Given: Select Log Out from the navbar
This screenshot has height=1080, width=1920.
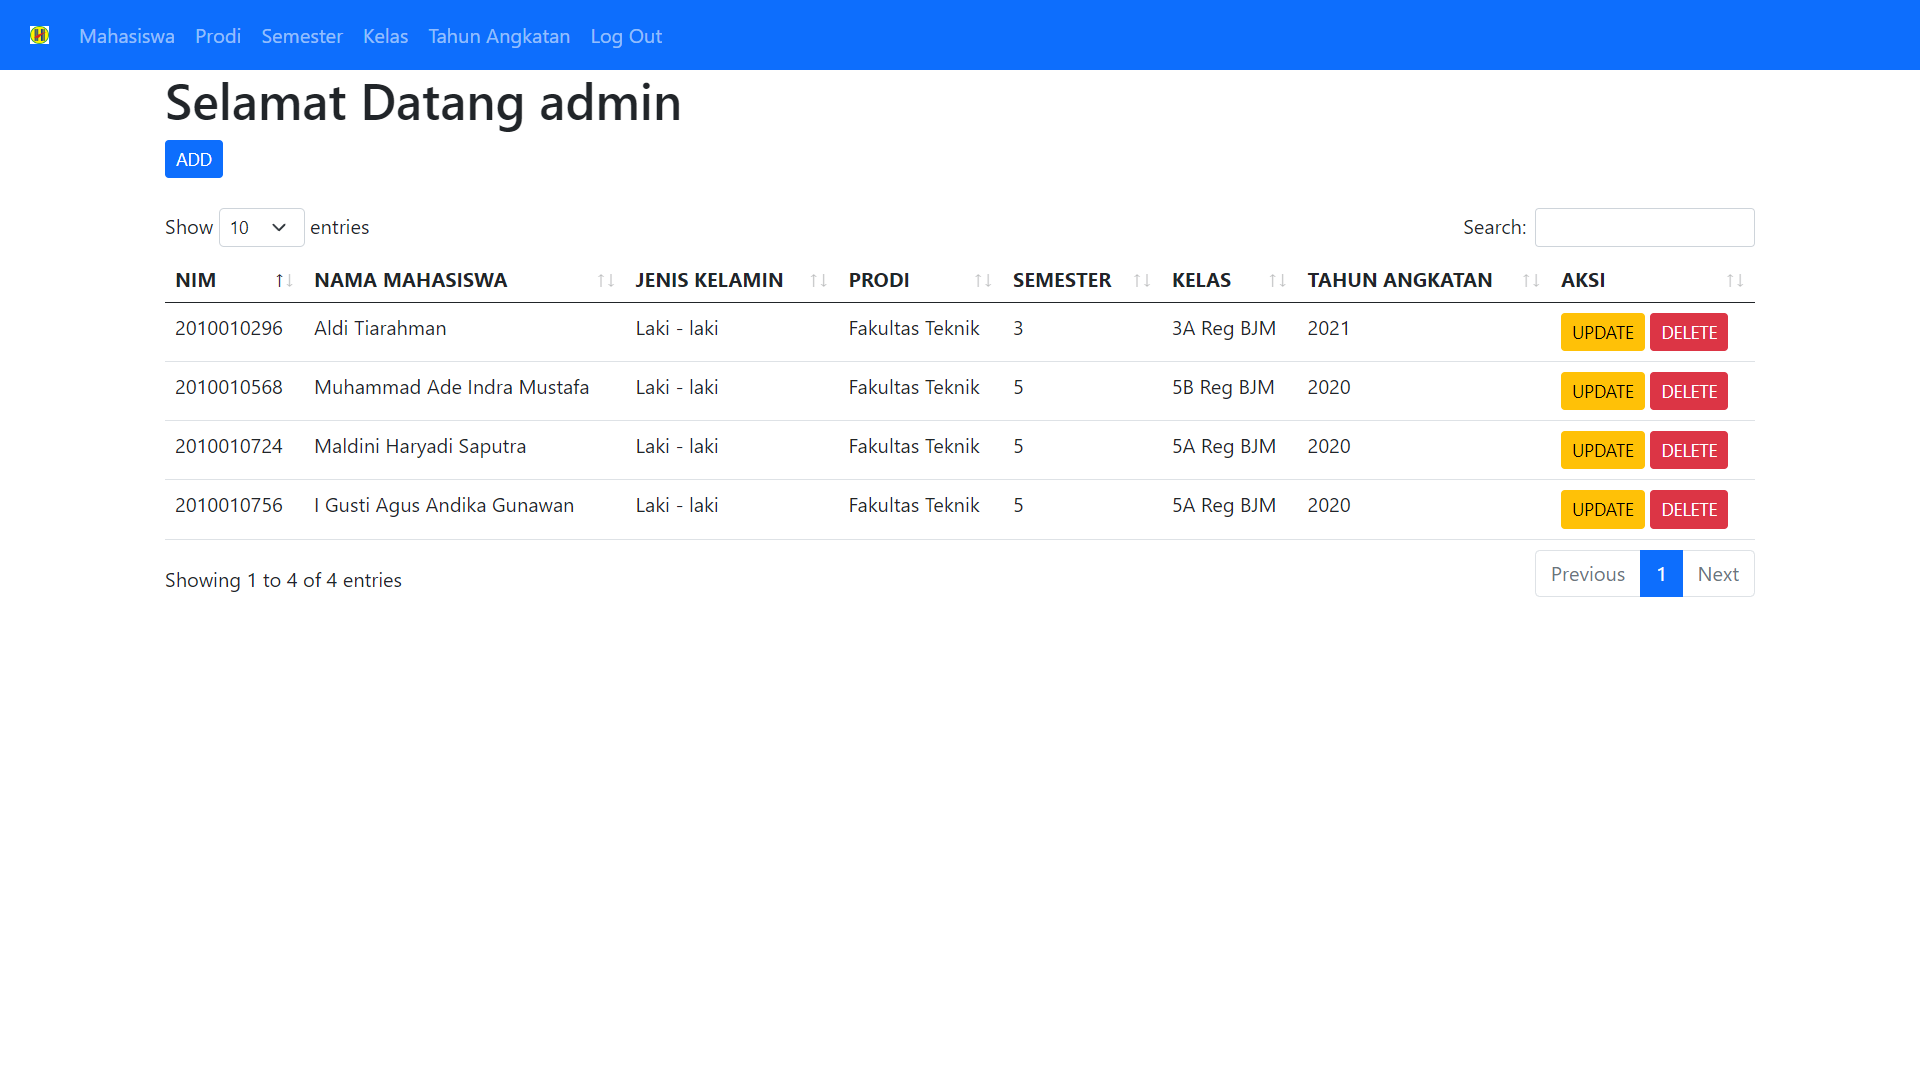Looking at the screenshot, I should click(x=625, y=36).
